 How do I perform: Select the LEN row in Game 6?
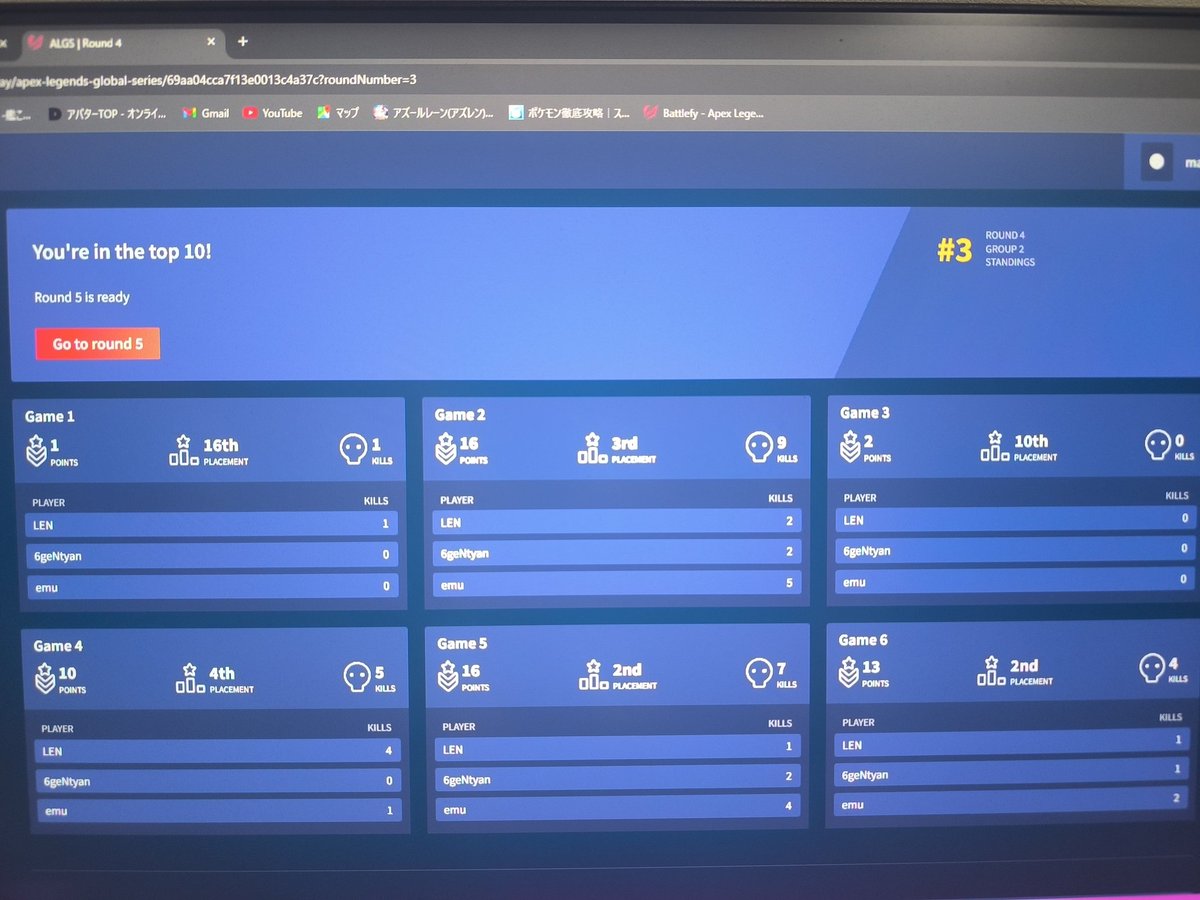(x=1012, y=744)
